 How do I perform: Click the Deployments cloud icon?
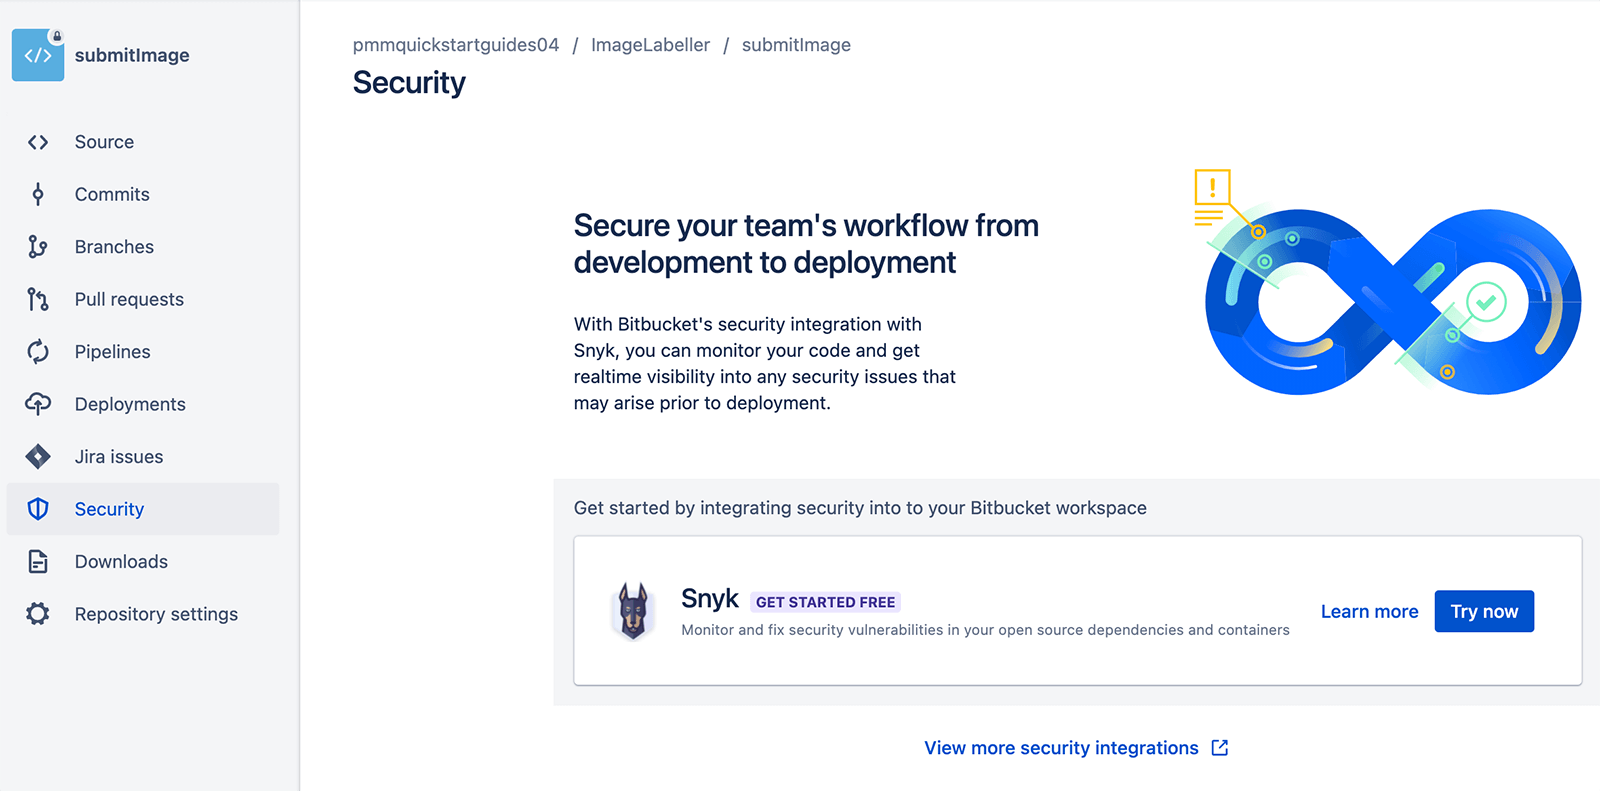tap(37, 404)
